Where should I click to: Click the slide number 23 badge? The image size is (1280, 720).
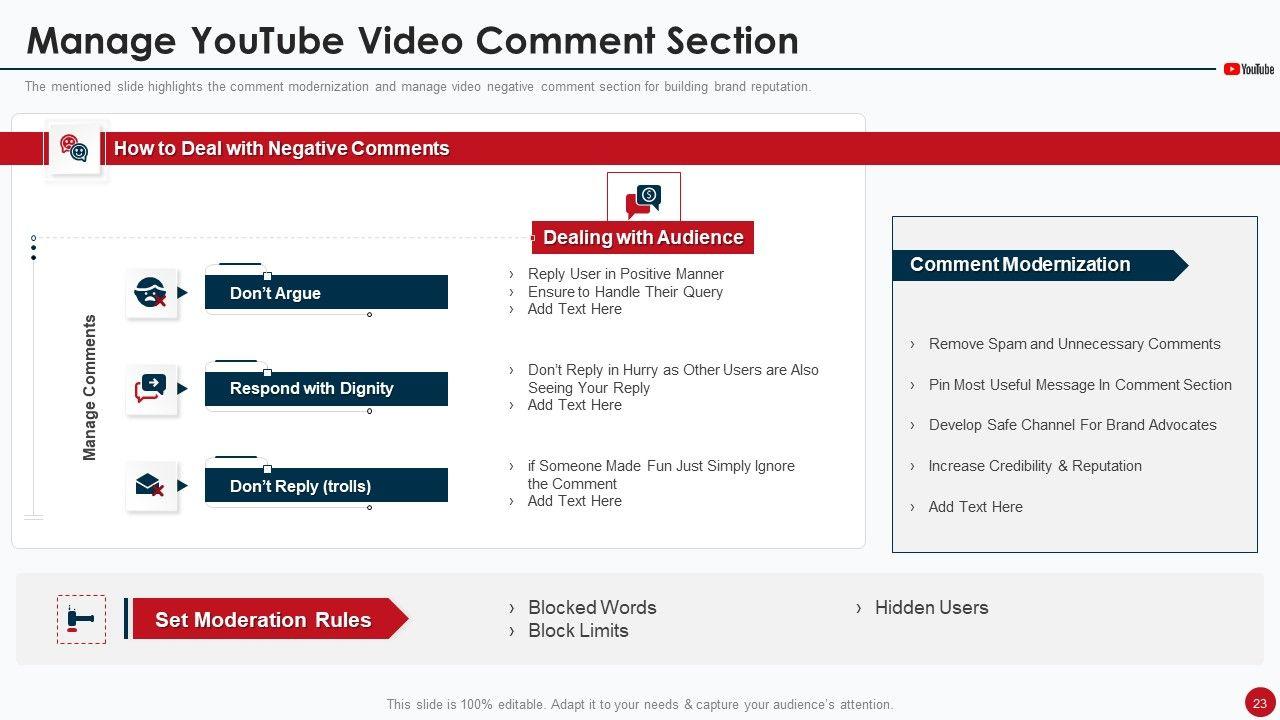click(1259, 701)
